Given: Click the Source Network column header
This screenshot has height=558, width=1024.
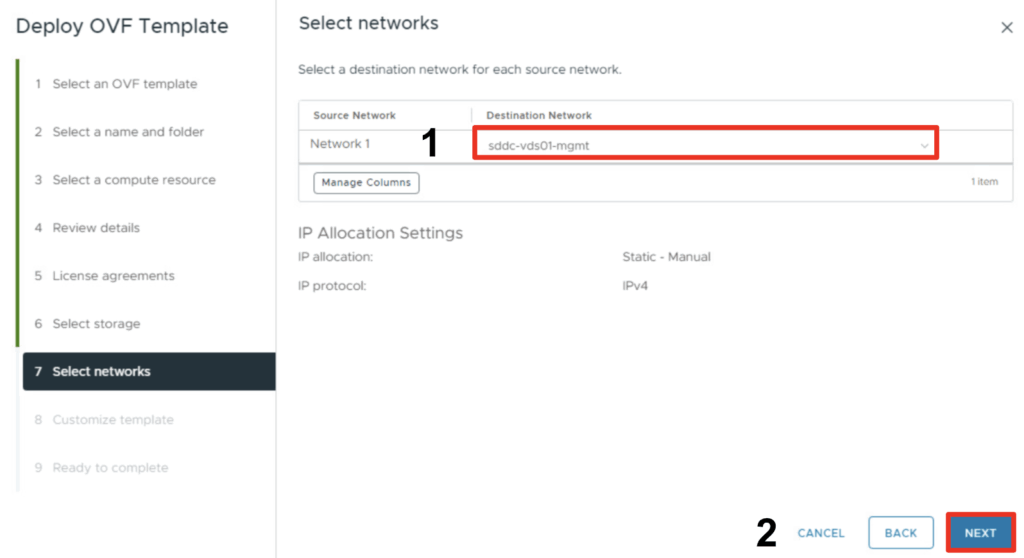Looking at the screenshot, I should click(354, 116).
